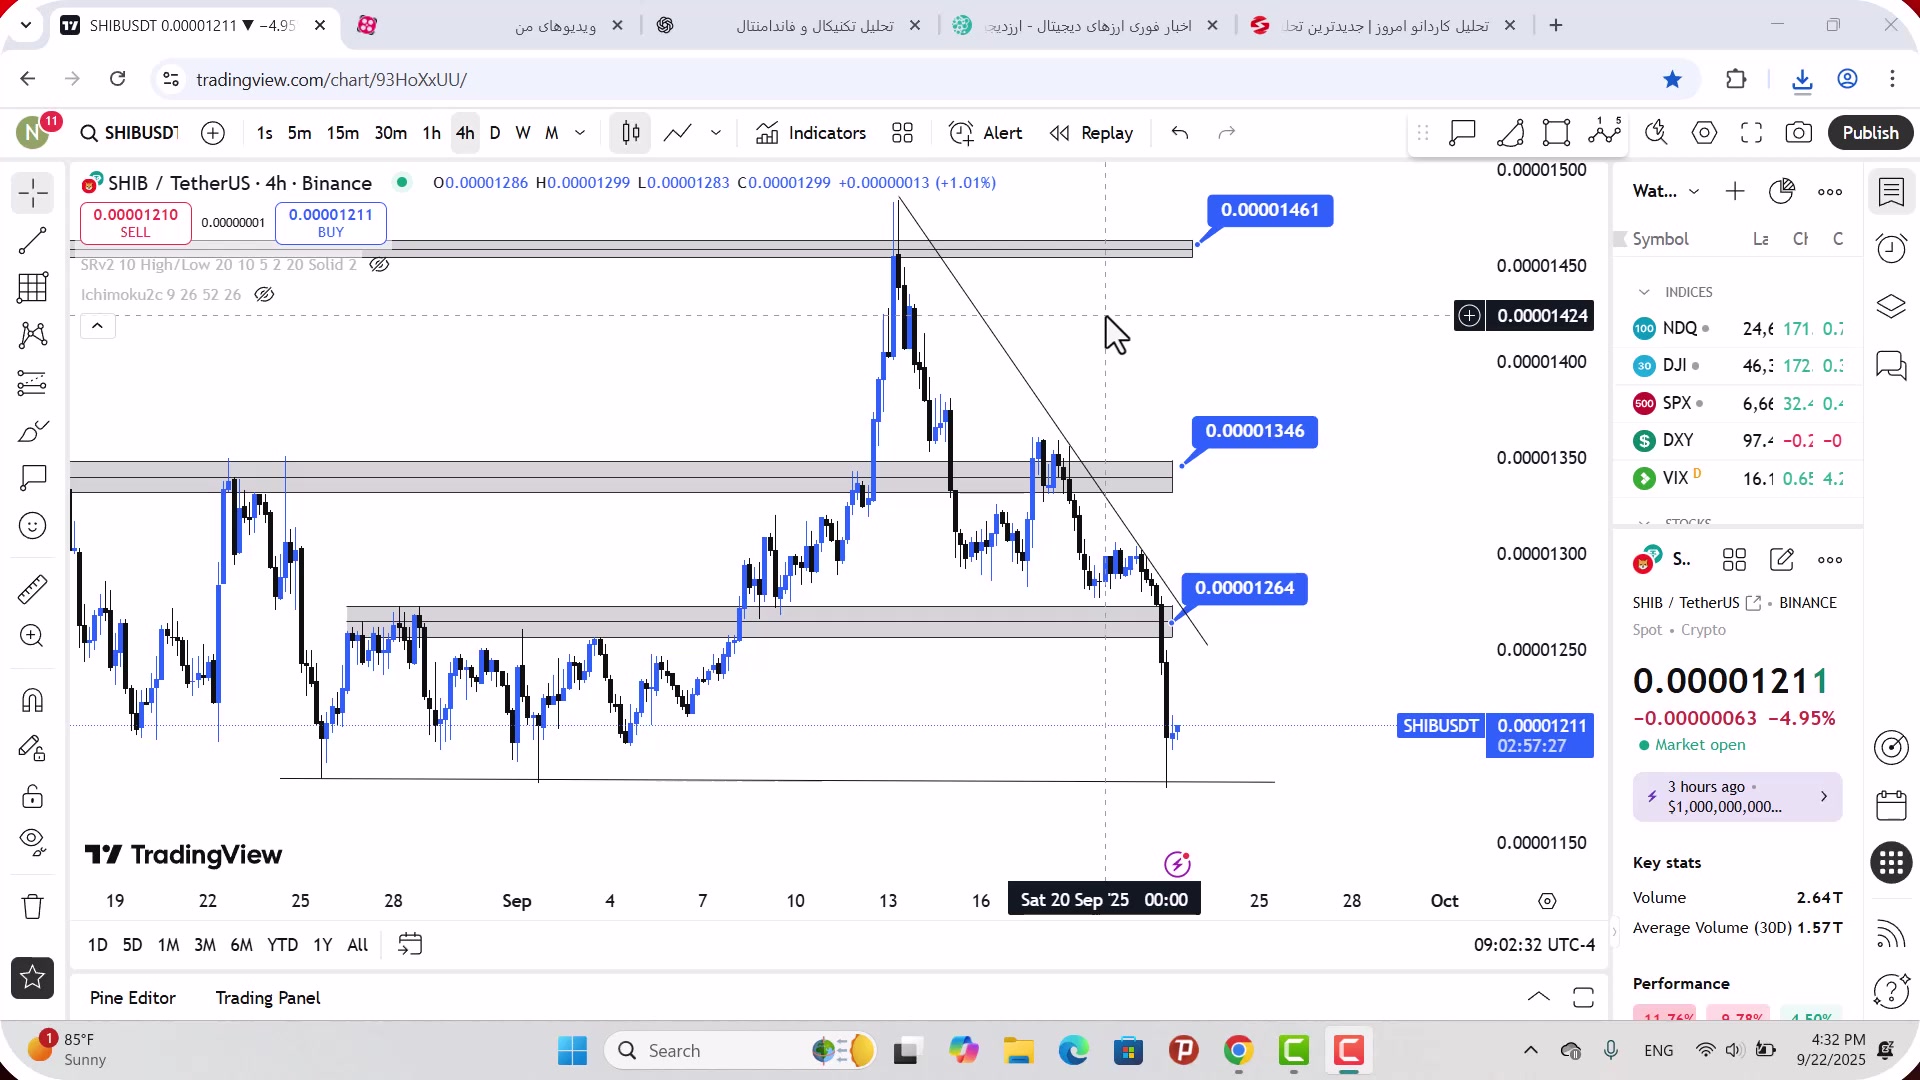The height and width of the screenshot is (1080, 1920).
Task: Click the 0.00001424 price plus button
Action: point(1469,316)
